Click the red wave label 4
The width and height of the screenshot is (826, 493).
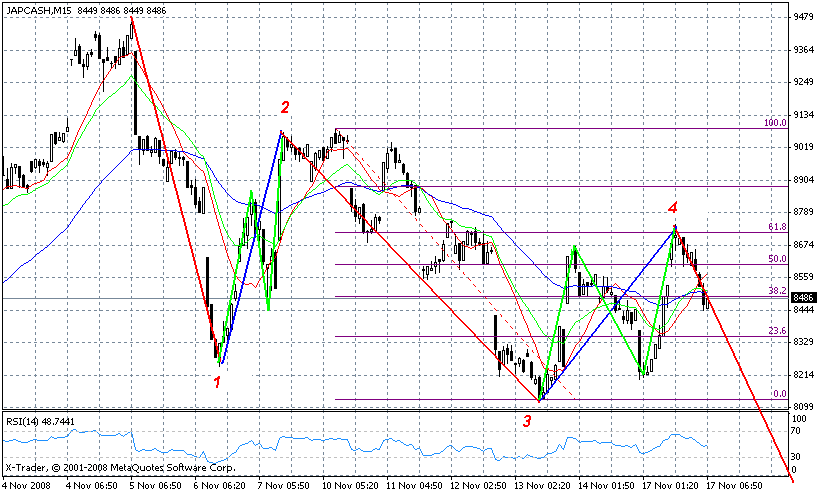click(x=673, y=208)
